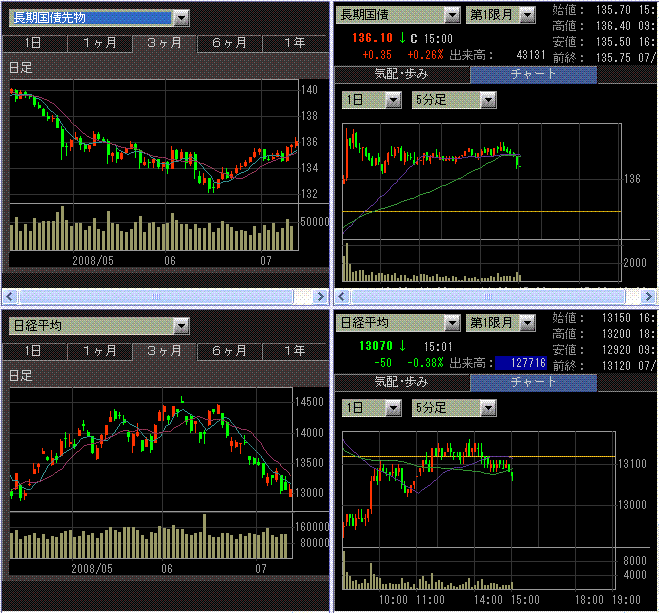The width and height of the screenshot is (659, 613).
Task: Switch to 気配・歩み tab for 長期国債
Action: [401, 75]
